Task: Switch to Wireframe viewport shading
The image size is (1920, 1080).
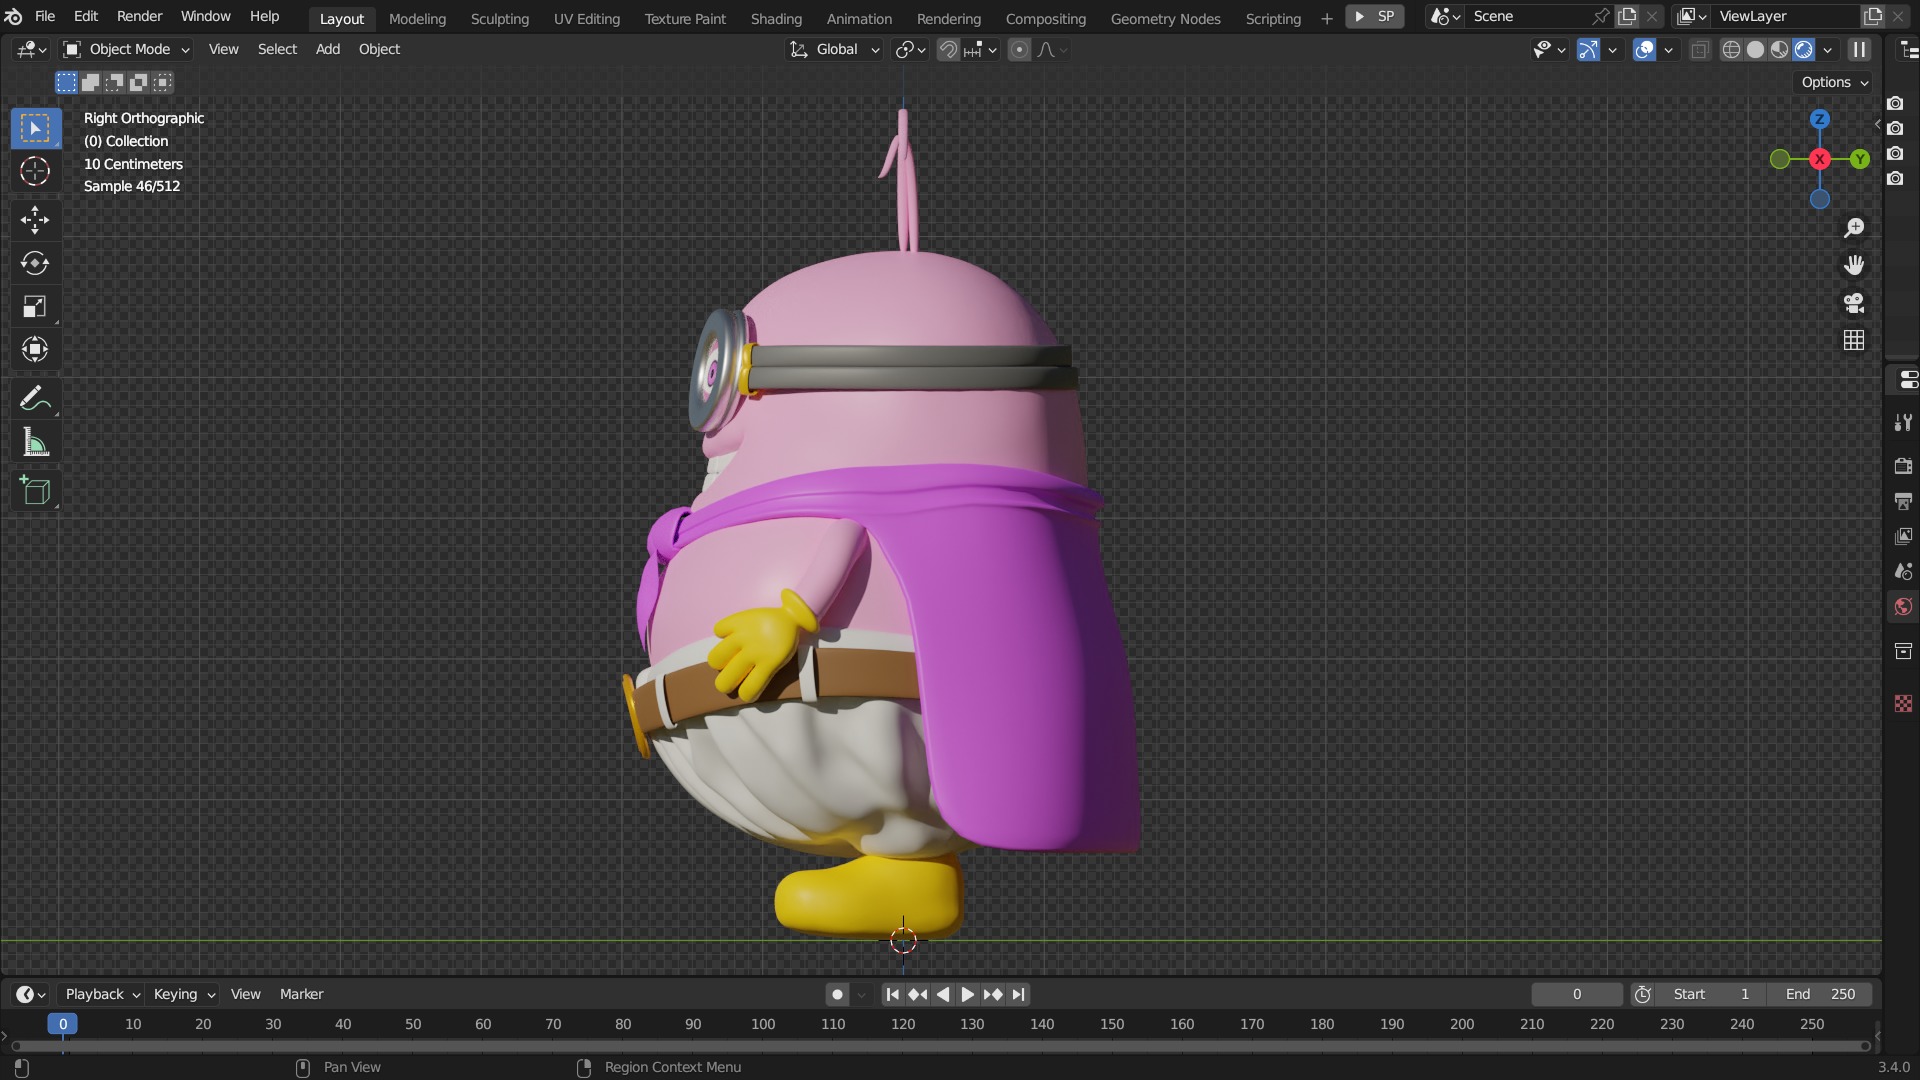Action: point(1731,49)
